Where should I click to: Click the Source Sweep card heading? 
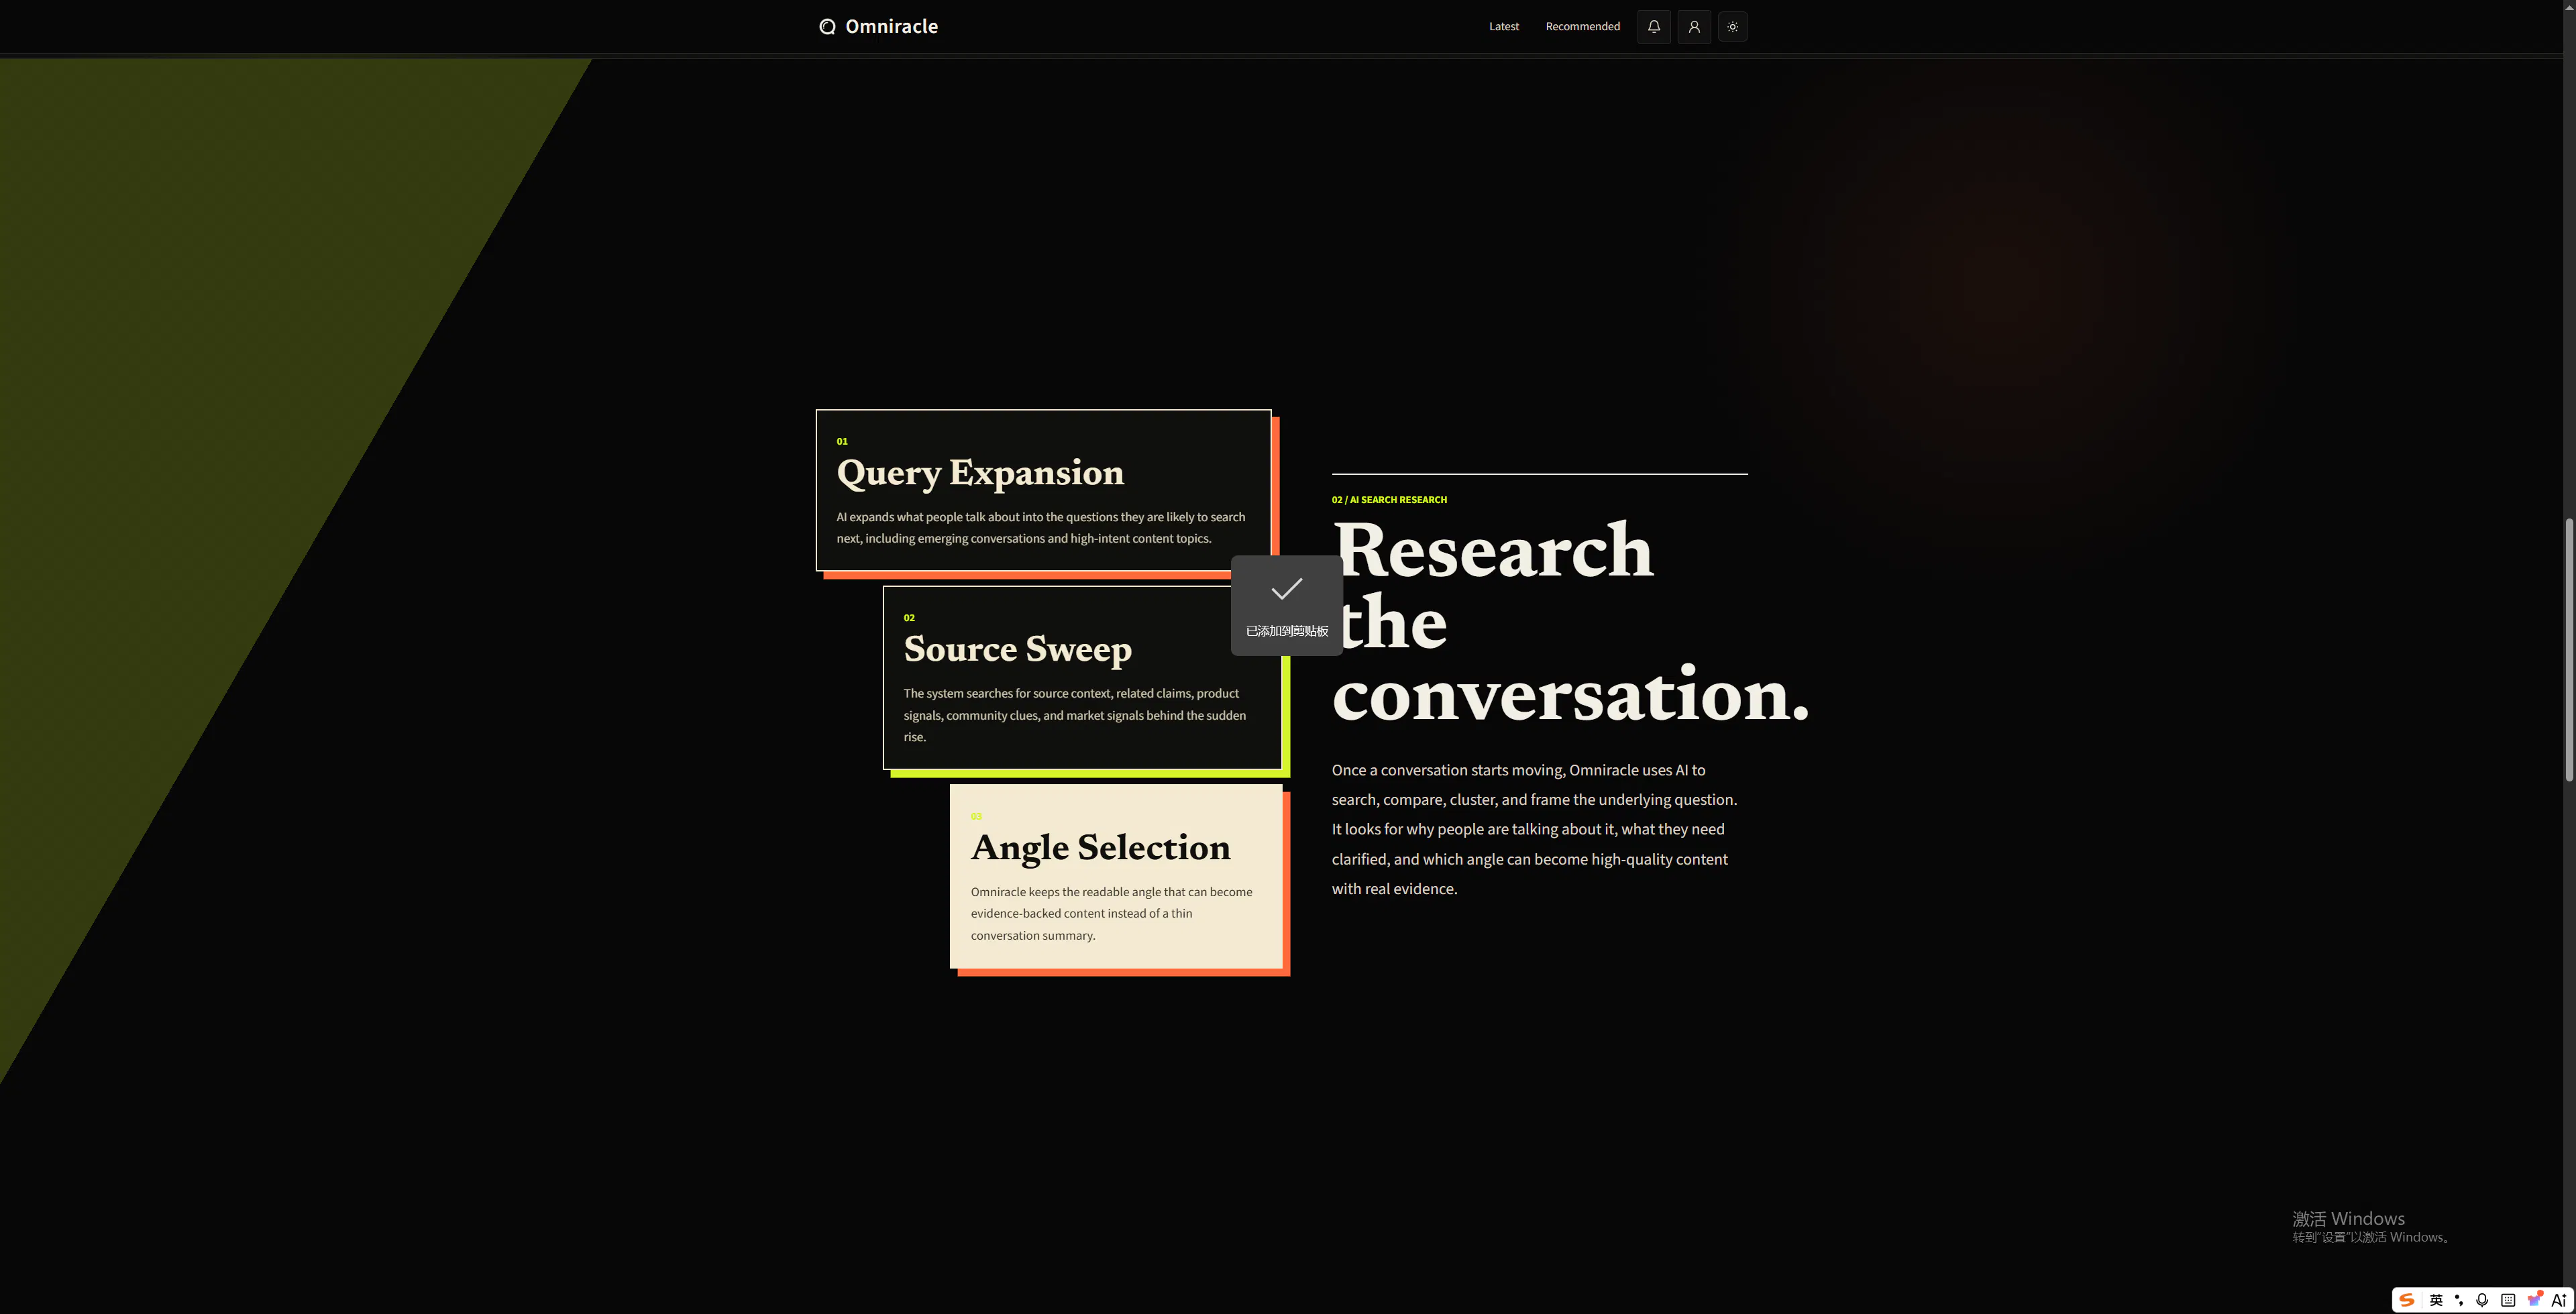click(x=1017, y=649)
